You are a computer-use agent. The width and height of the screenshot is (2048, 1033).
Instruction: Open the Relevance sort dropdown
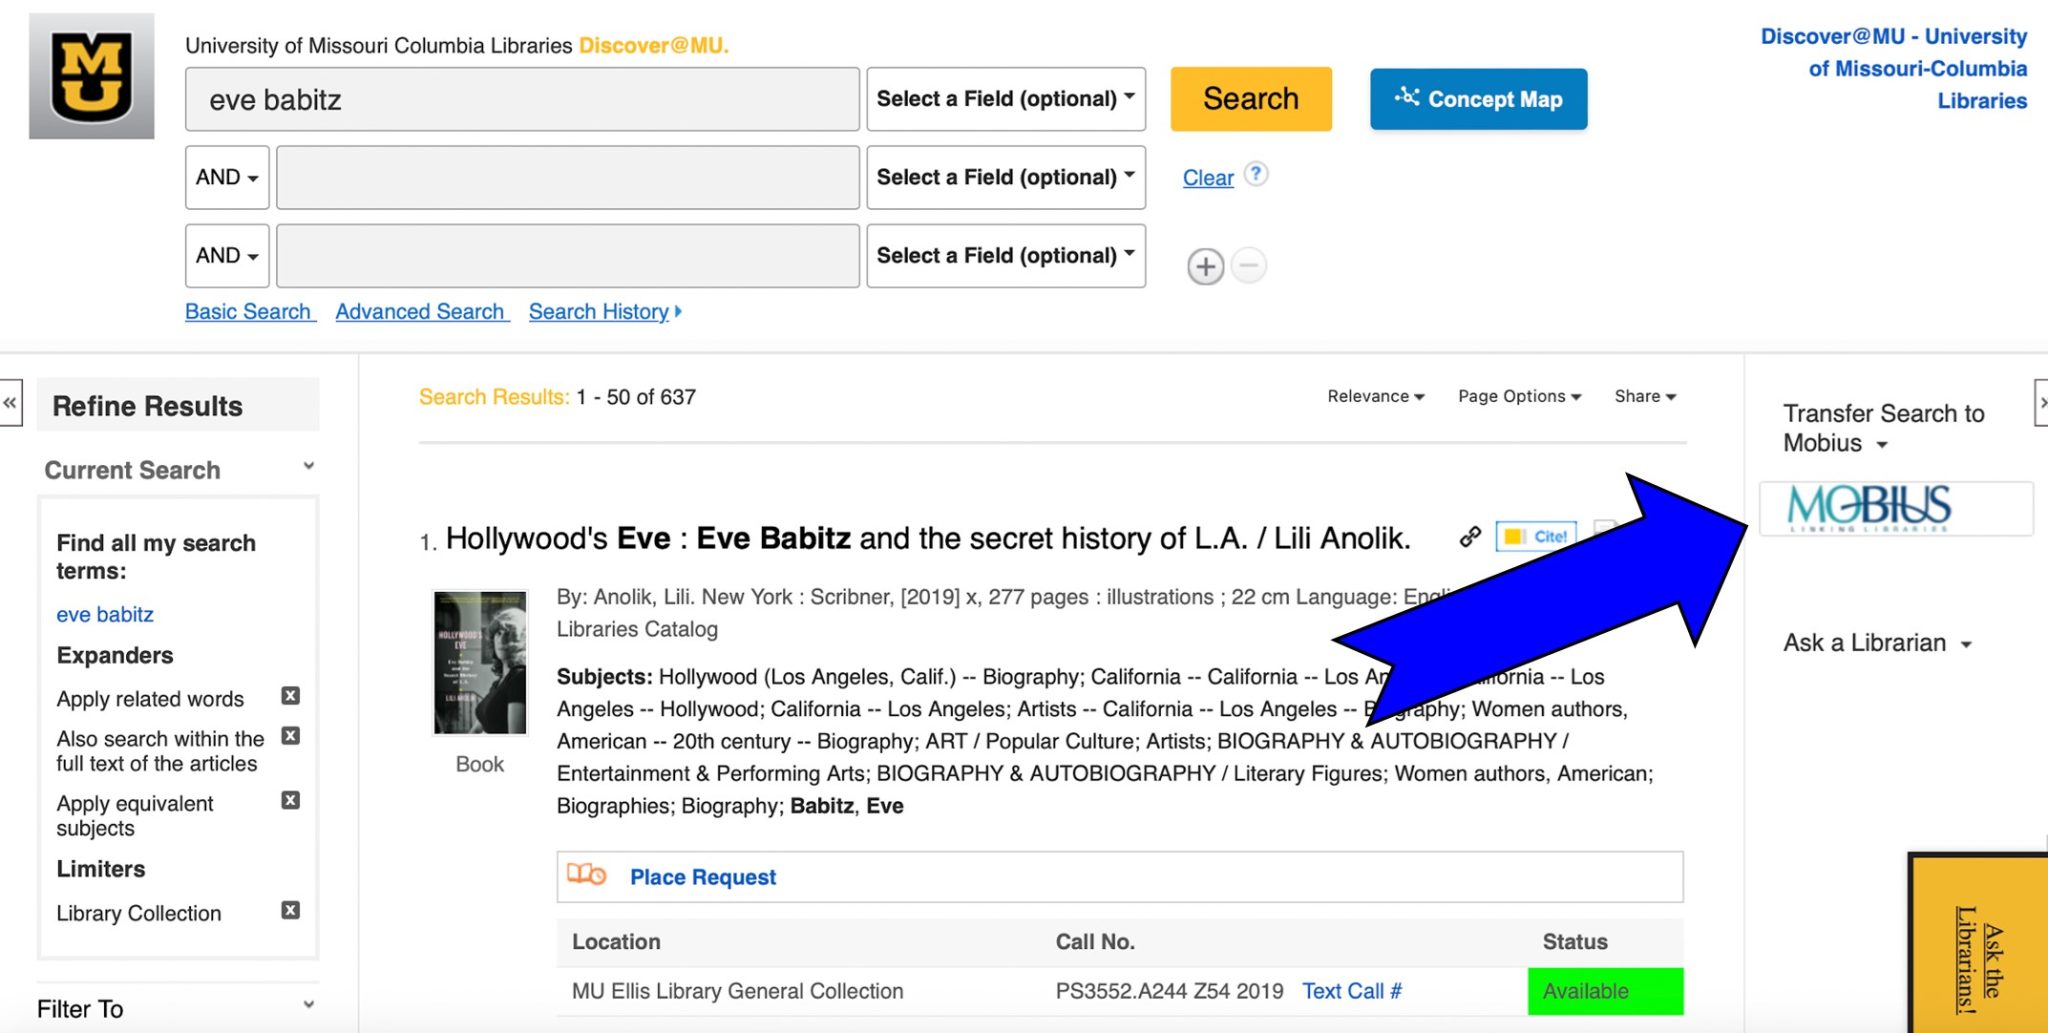[1375, 396]
